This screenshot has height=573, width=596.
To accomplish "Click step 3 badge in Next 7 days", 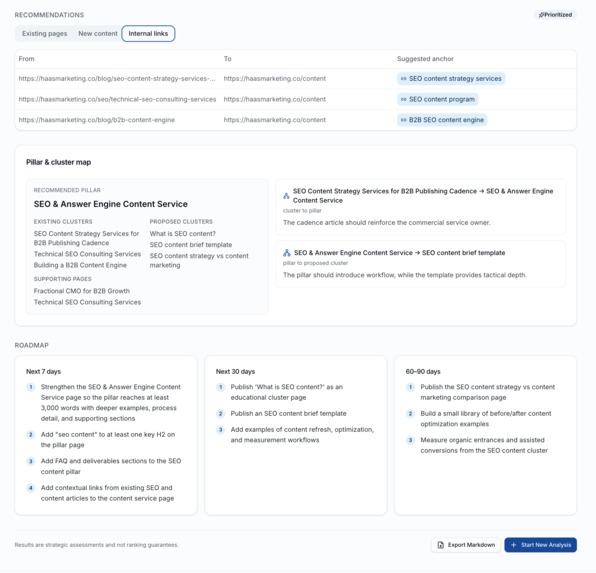I will coord(31,462).
